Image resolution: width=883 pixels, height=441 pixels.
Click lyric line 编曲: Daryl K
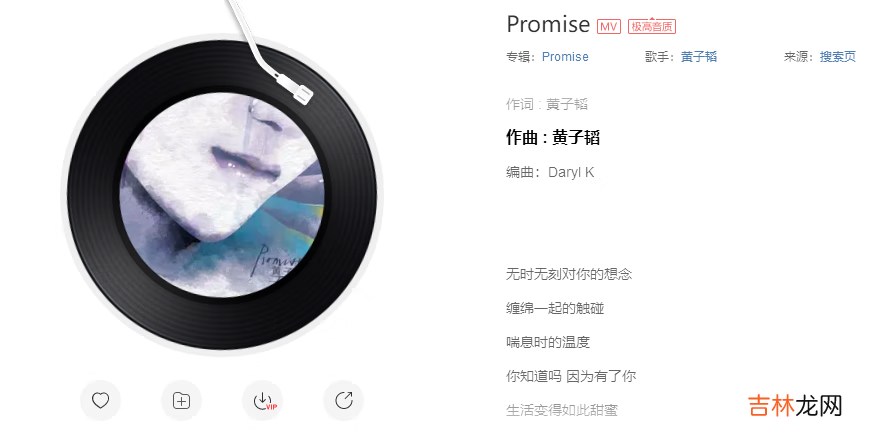click(x=550, y=172)
